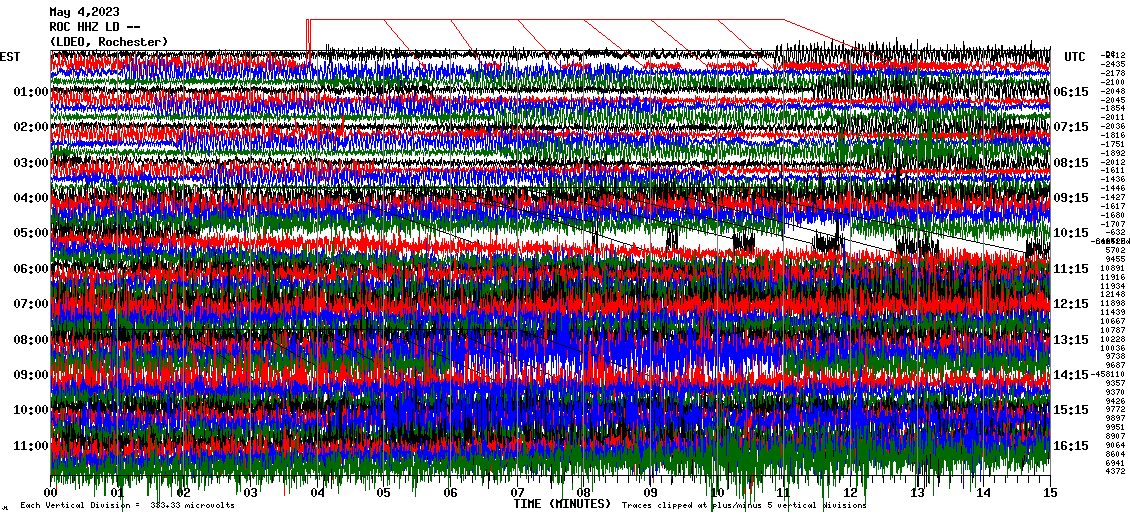Screen dimensions: 1130x519
Task: Select the 11:00 EST row label
Action: (x=31, y=445)
